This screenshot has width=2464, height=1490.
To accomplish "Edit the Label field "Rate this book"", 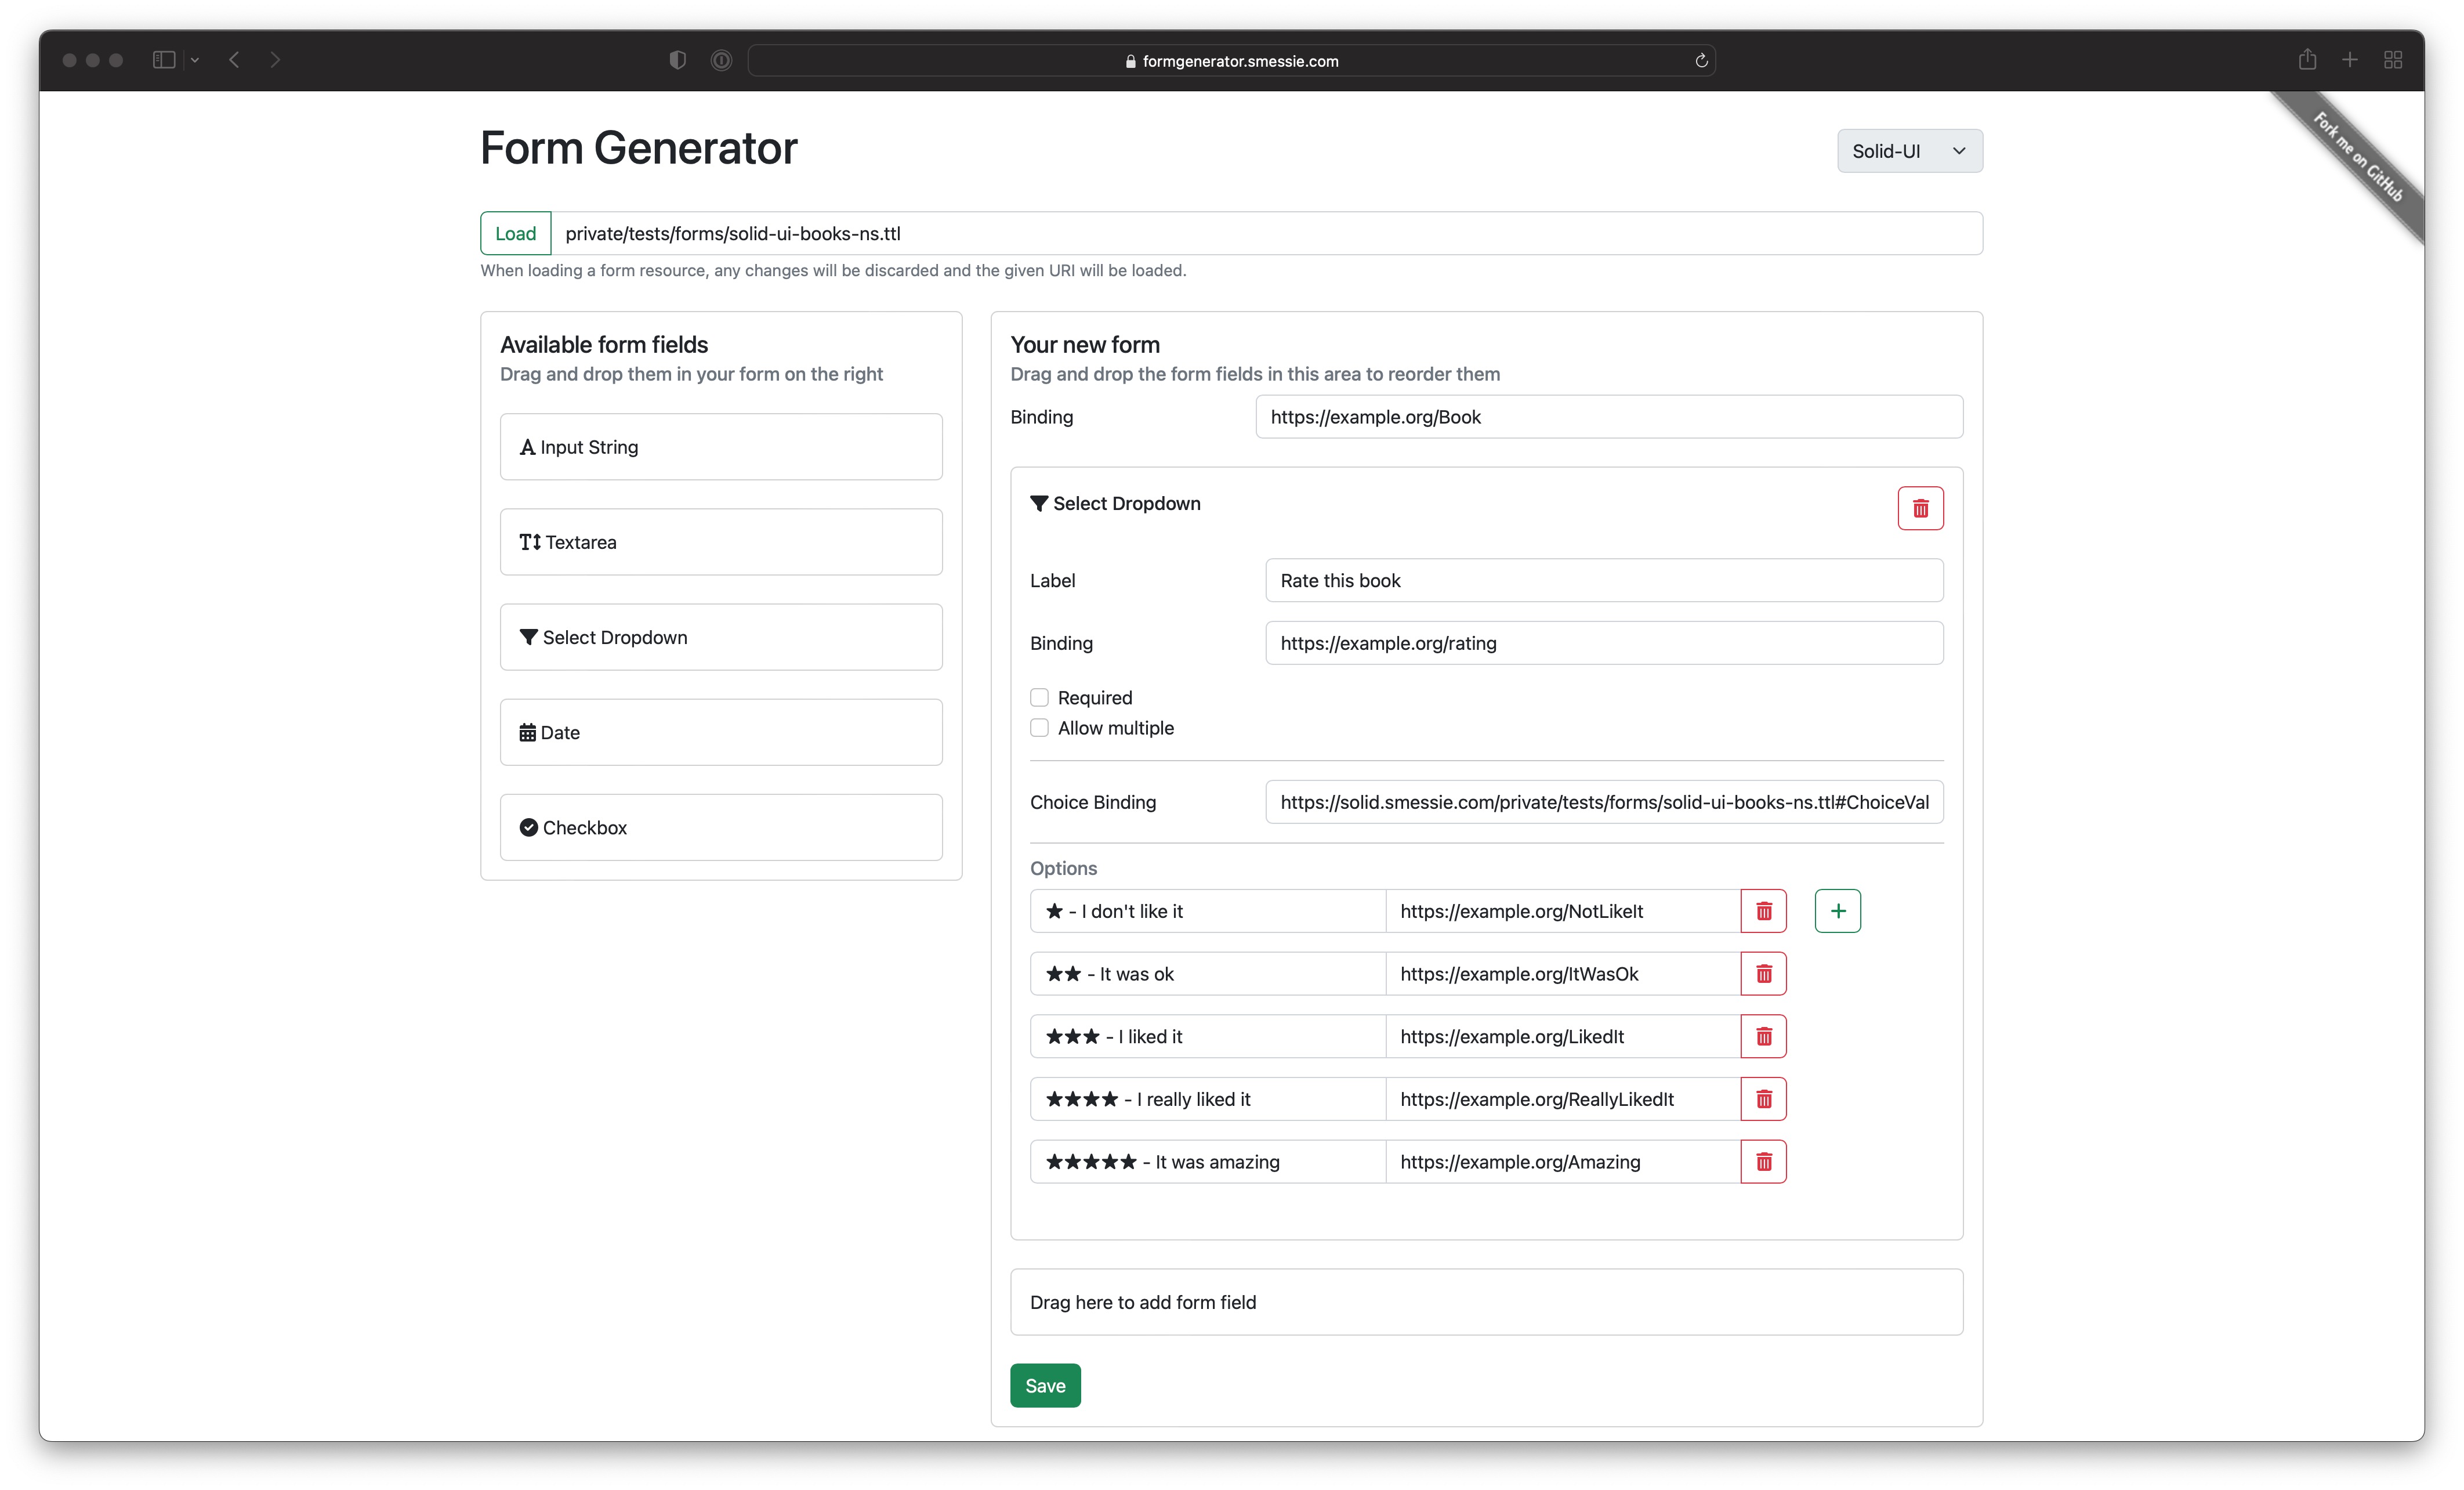I will (x=1604, y=580).
